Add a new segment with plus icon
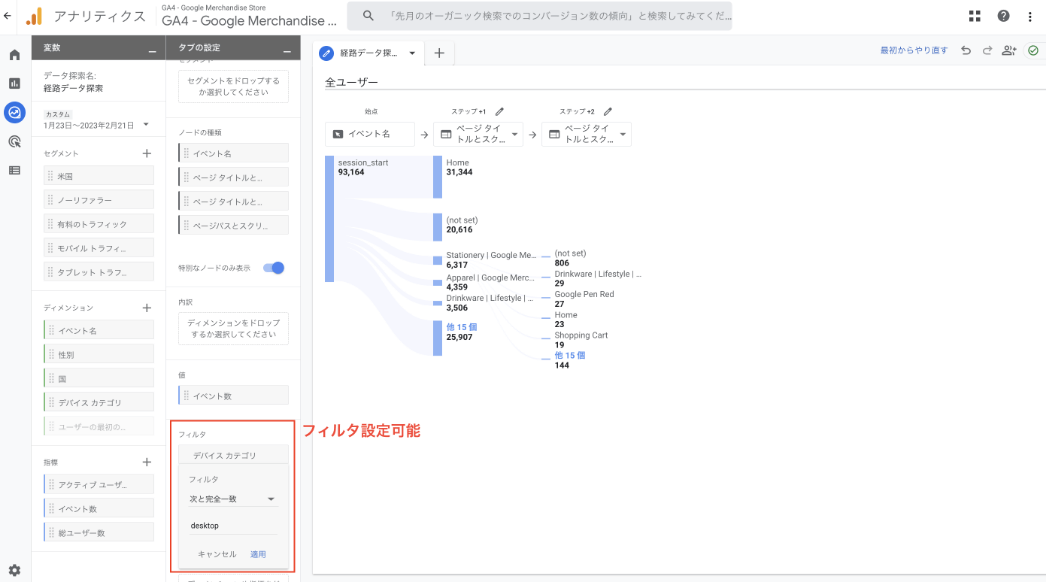 [x=147, y=154]
